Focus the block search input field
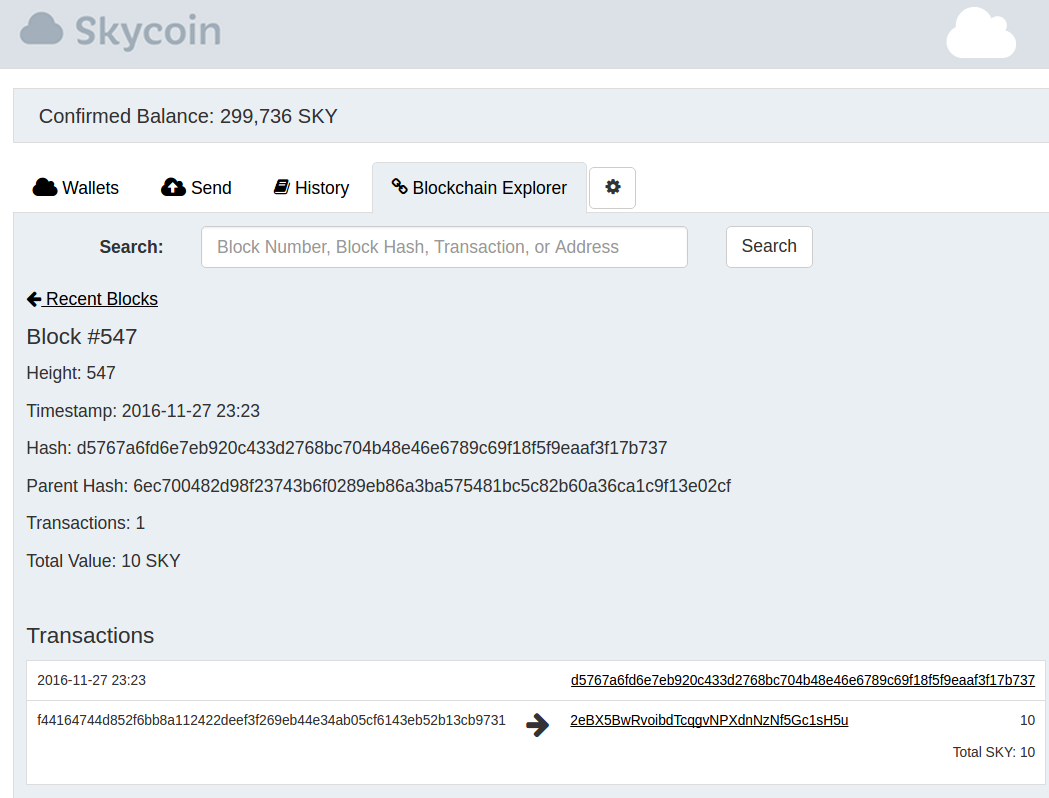Viewport: 1049px width, 798px height. (x=444, y=247)
